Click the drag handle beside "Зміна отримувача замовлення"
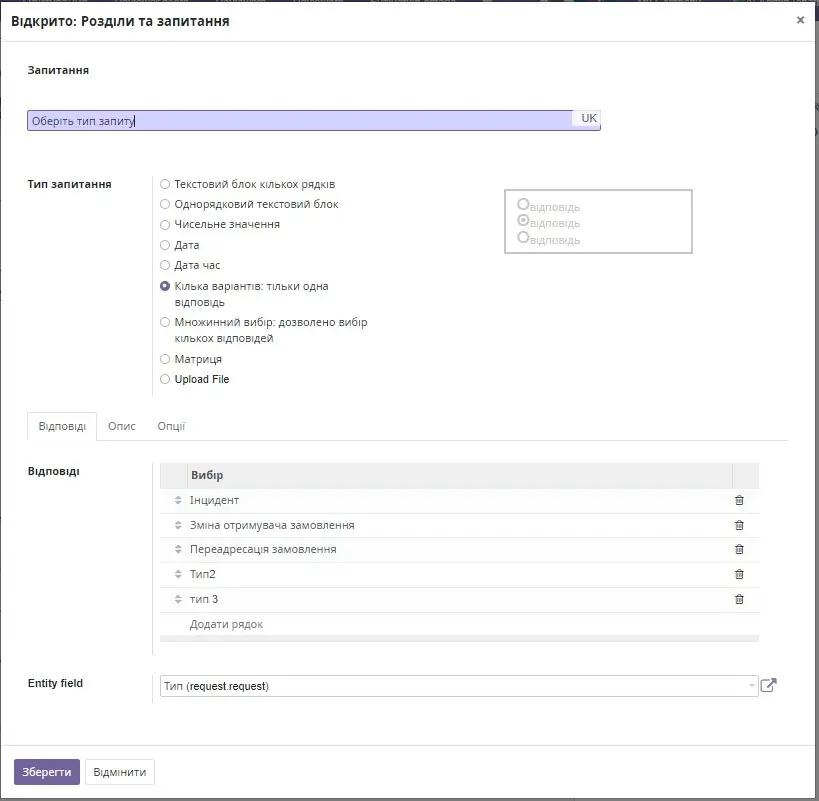819x801 pixels. tap(177, 524)
